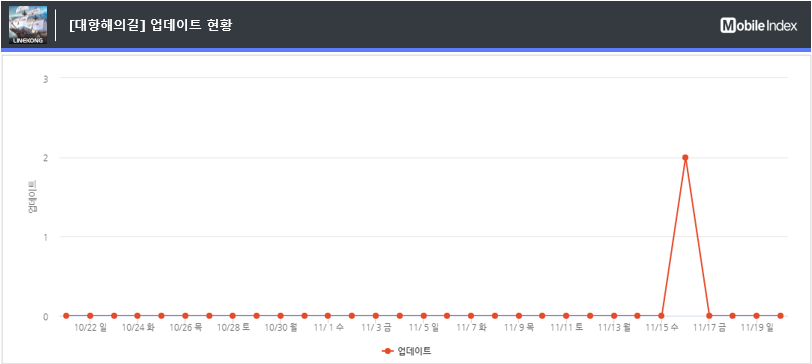Click the x-axis label '11/ 1 수'
The width and height of the screenshot is (812, 364).
(x=329, y=328)
